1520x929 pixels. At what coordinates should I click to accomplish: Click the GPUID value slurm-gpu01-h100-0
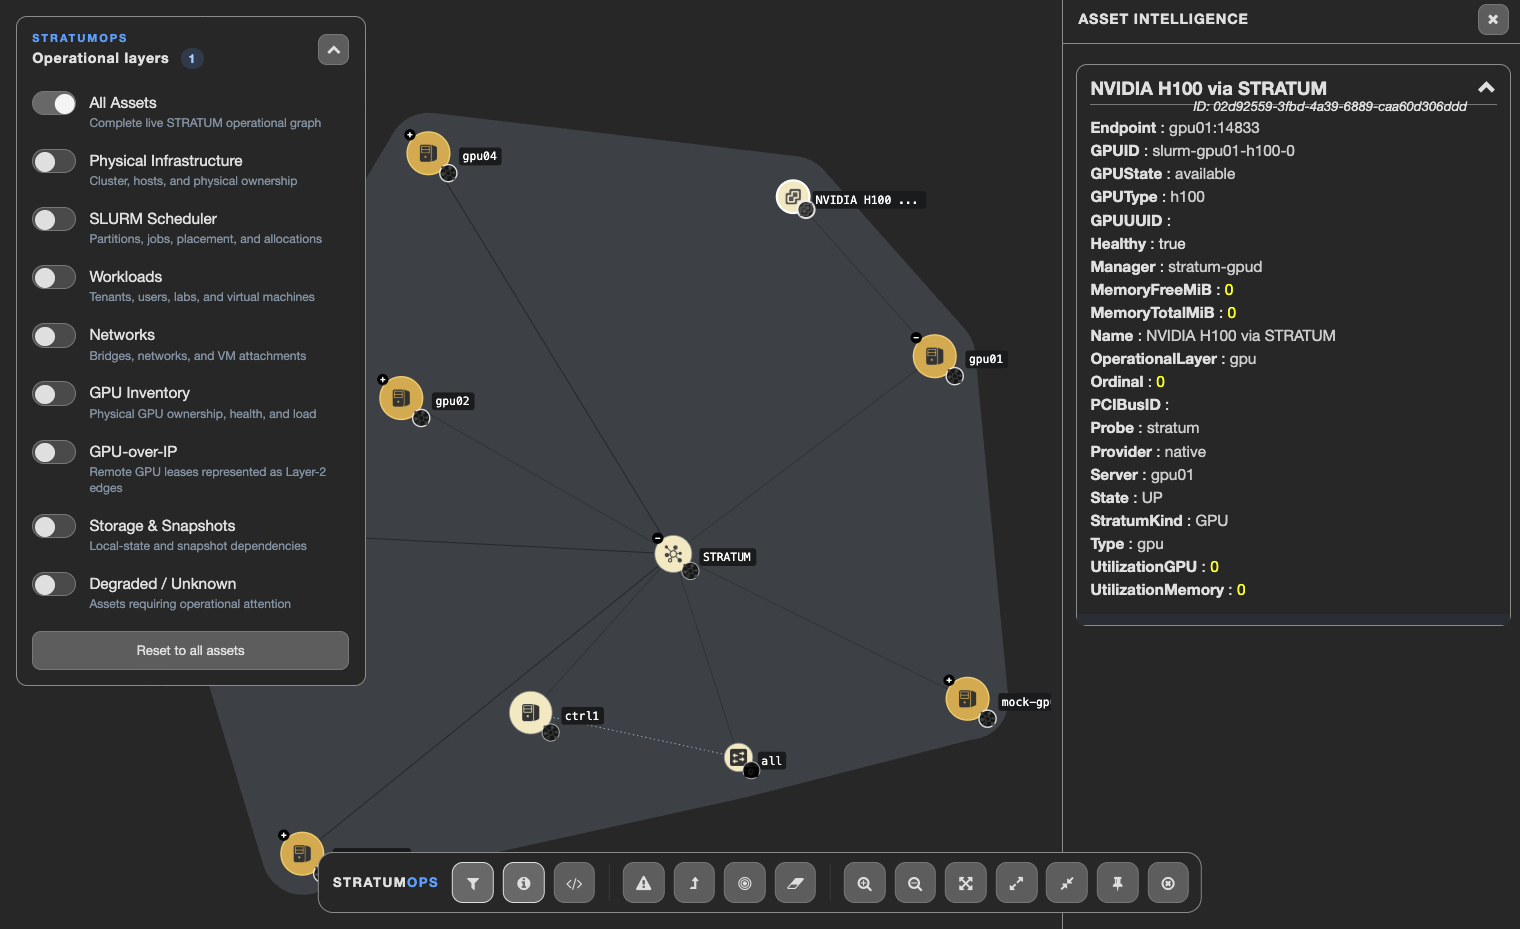(x=1223, y=151)
